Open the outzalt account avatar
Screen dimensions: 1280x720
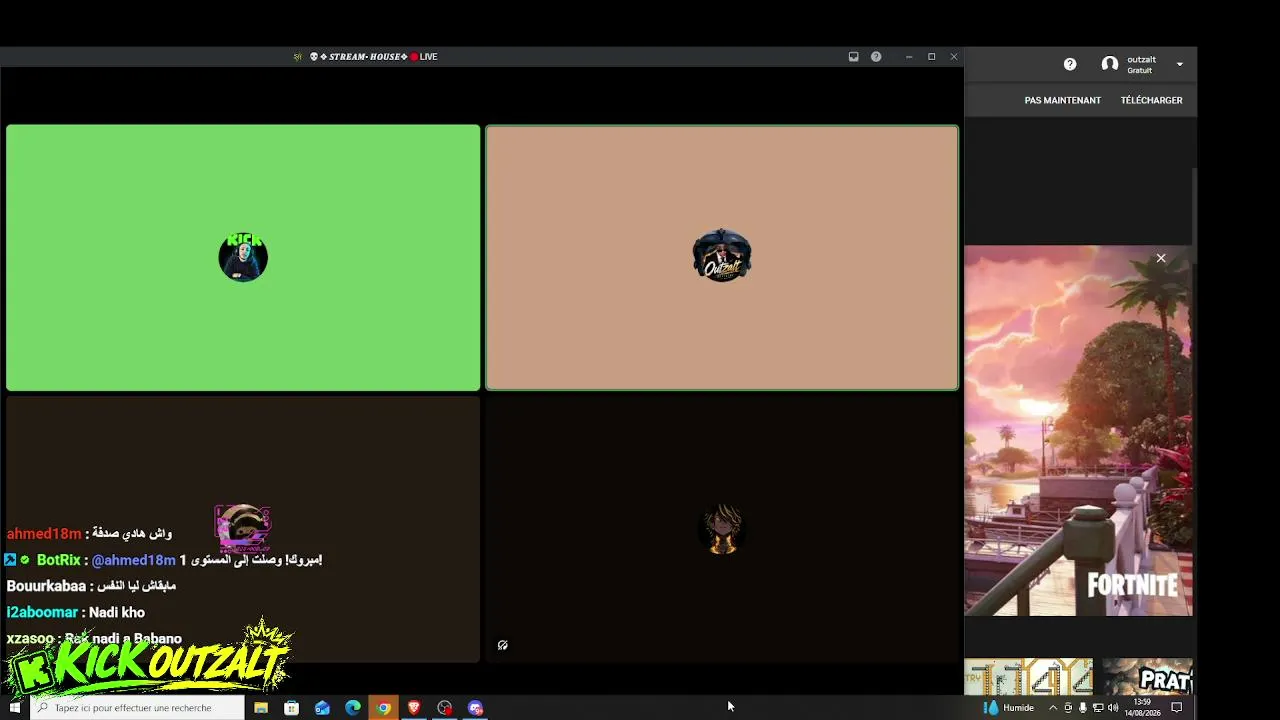pos(1110,64)
